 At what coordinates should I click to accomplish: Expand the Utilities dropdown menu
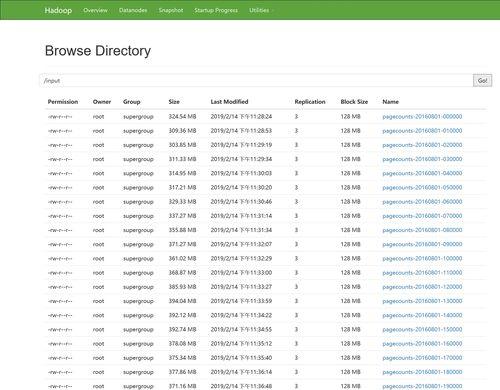click(x=261, y=10)
